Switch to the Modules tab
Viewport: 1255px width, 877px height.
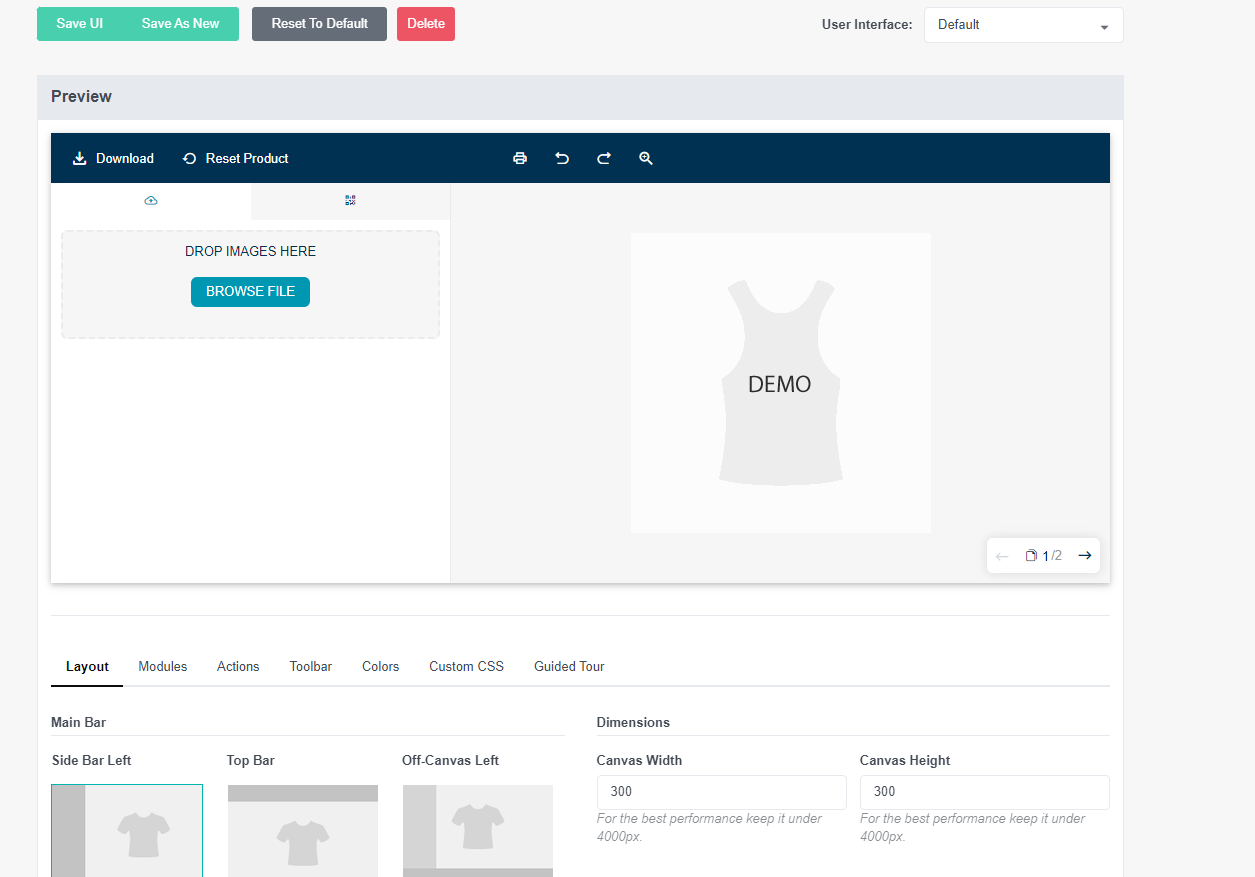163,667
